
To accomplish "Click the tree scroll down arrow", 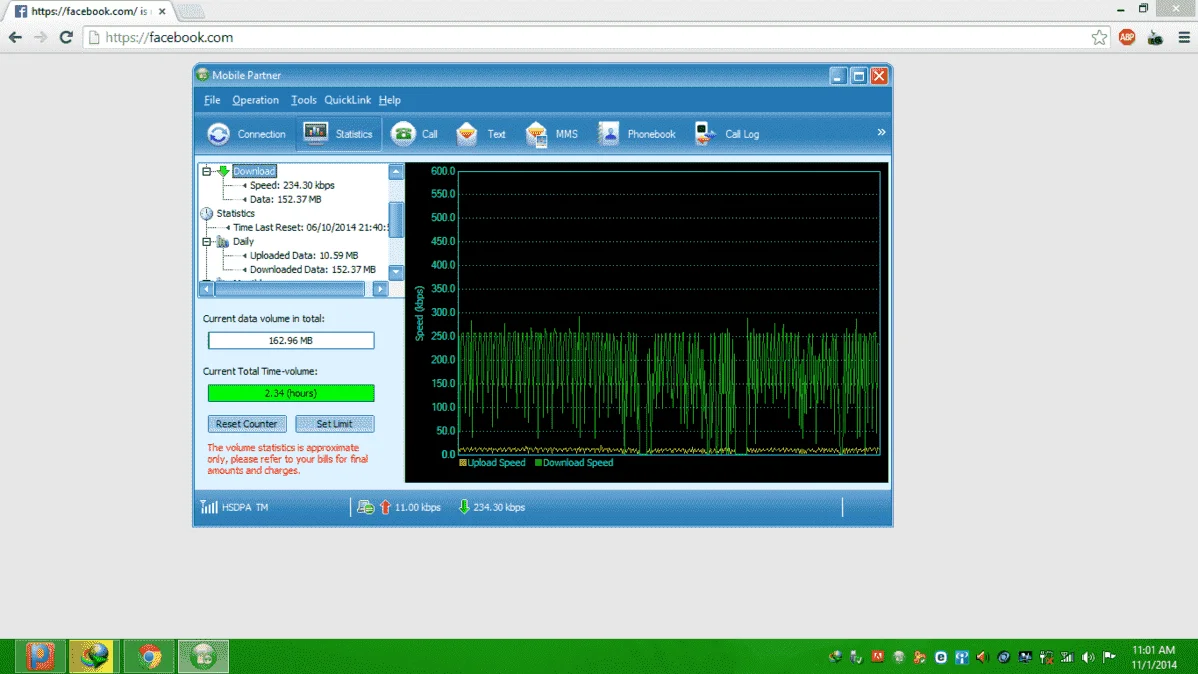I will (x=396, y=272).
